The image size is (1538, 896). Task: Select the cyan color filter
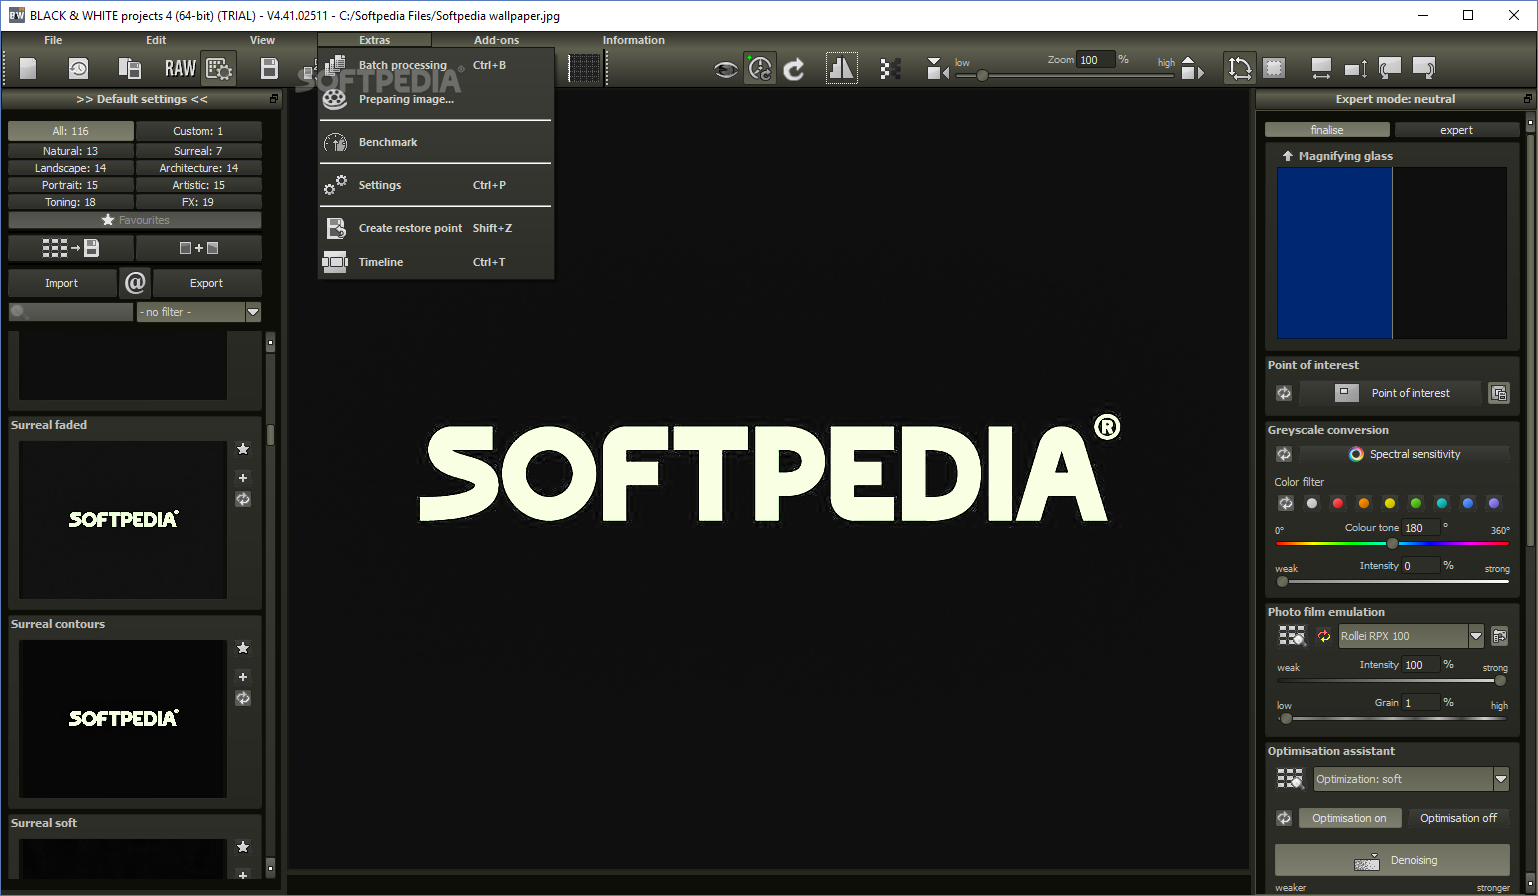click(x=1442, y=503)
